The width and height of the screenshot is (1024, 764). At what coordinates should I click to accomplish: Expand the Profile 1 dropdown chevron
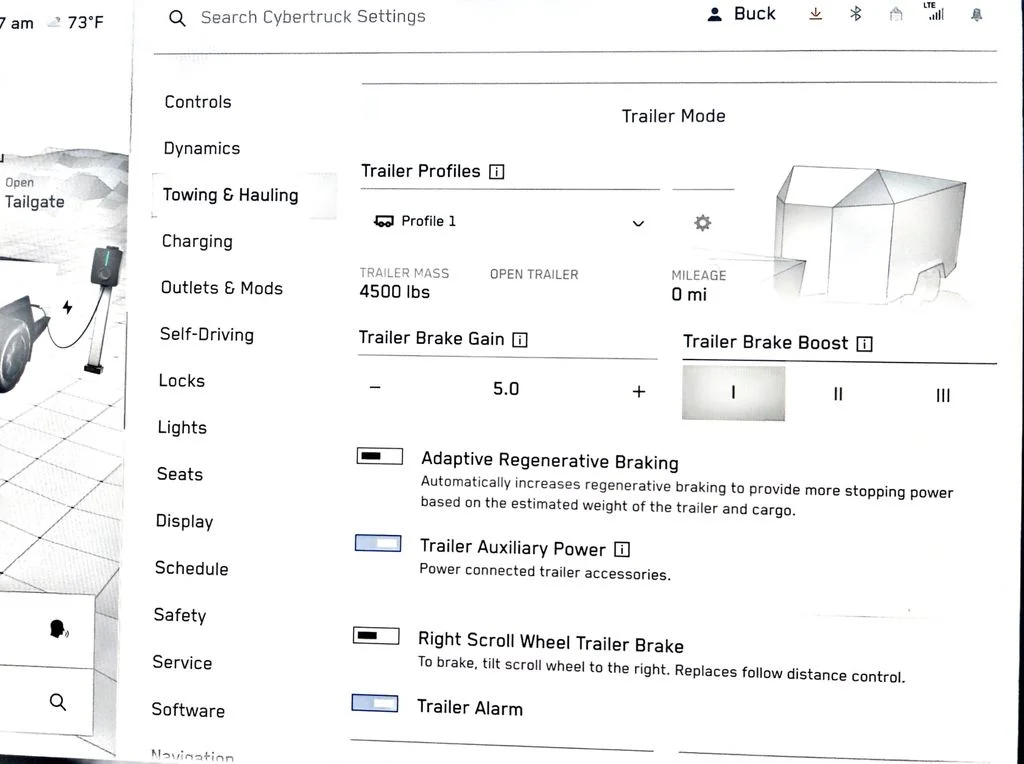tap(638, 223)
